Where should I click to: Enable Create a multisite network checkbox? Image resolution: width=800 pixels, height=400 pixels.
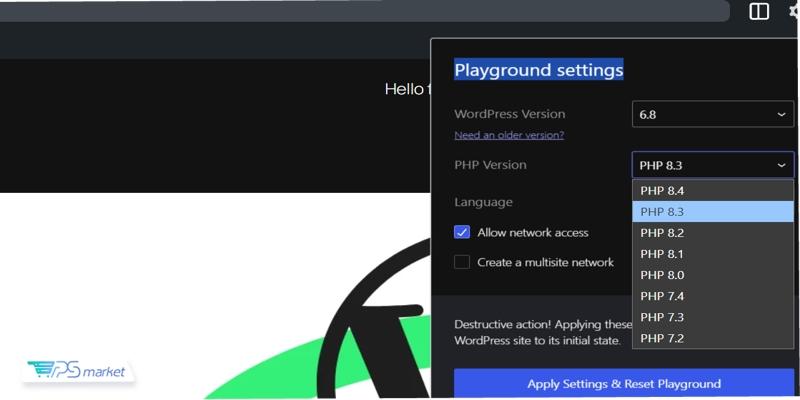coord(462,262)
